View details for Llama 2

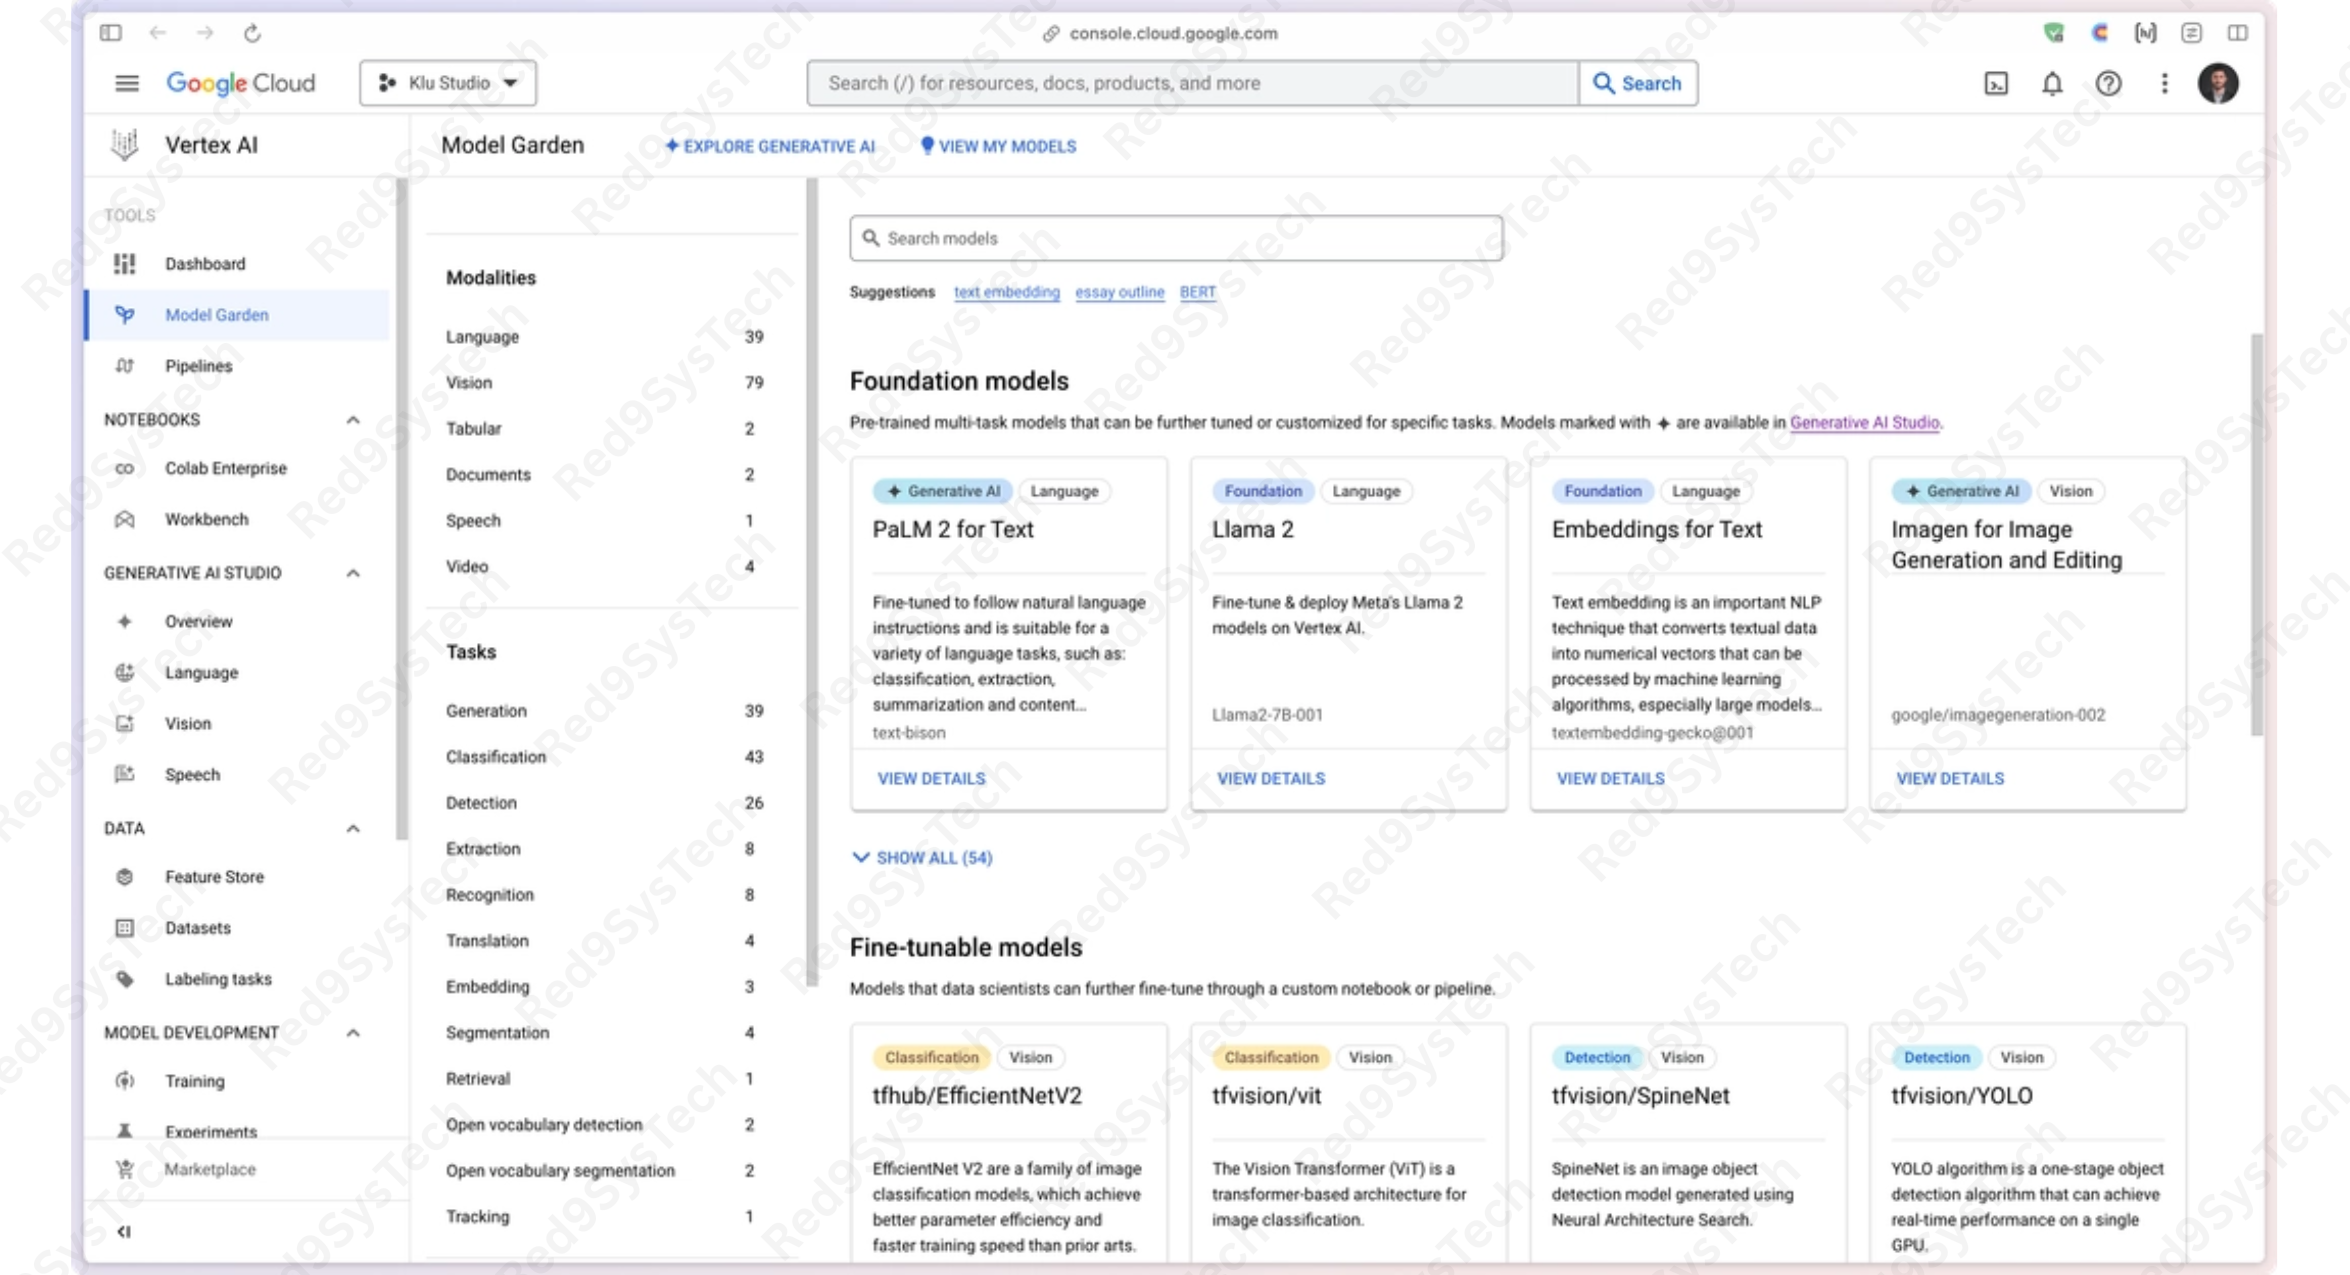(1270, 778)
